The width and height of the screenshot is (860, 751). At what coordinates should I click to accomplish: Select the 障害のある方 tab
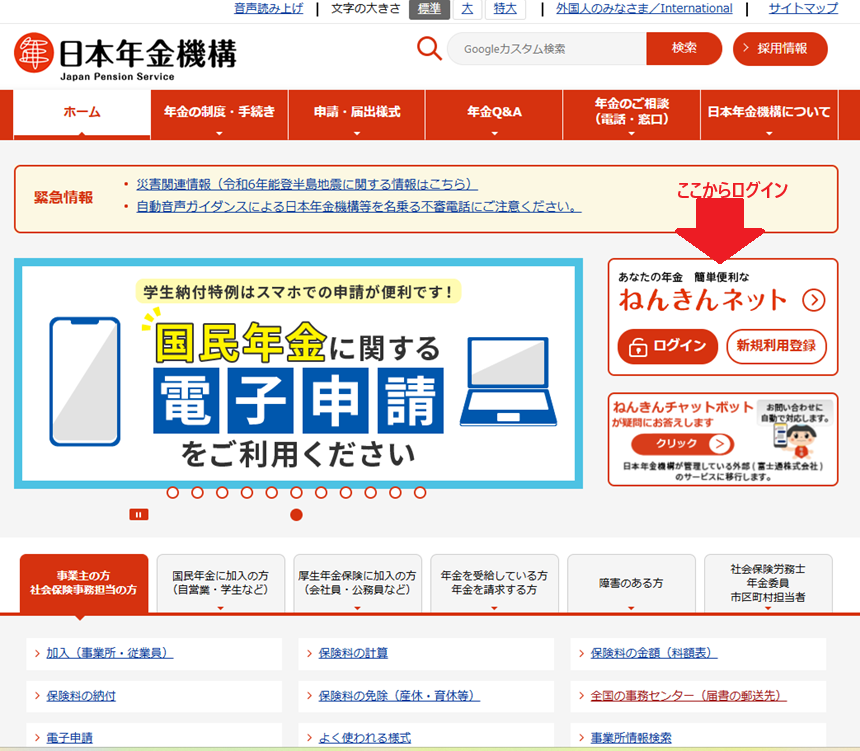tap(631, 583)
